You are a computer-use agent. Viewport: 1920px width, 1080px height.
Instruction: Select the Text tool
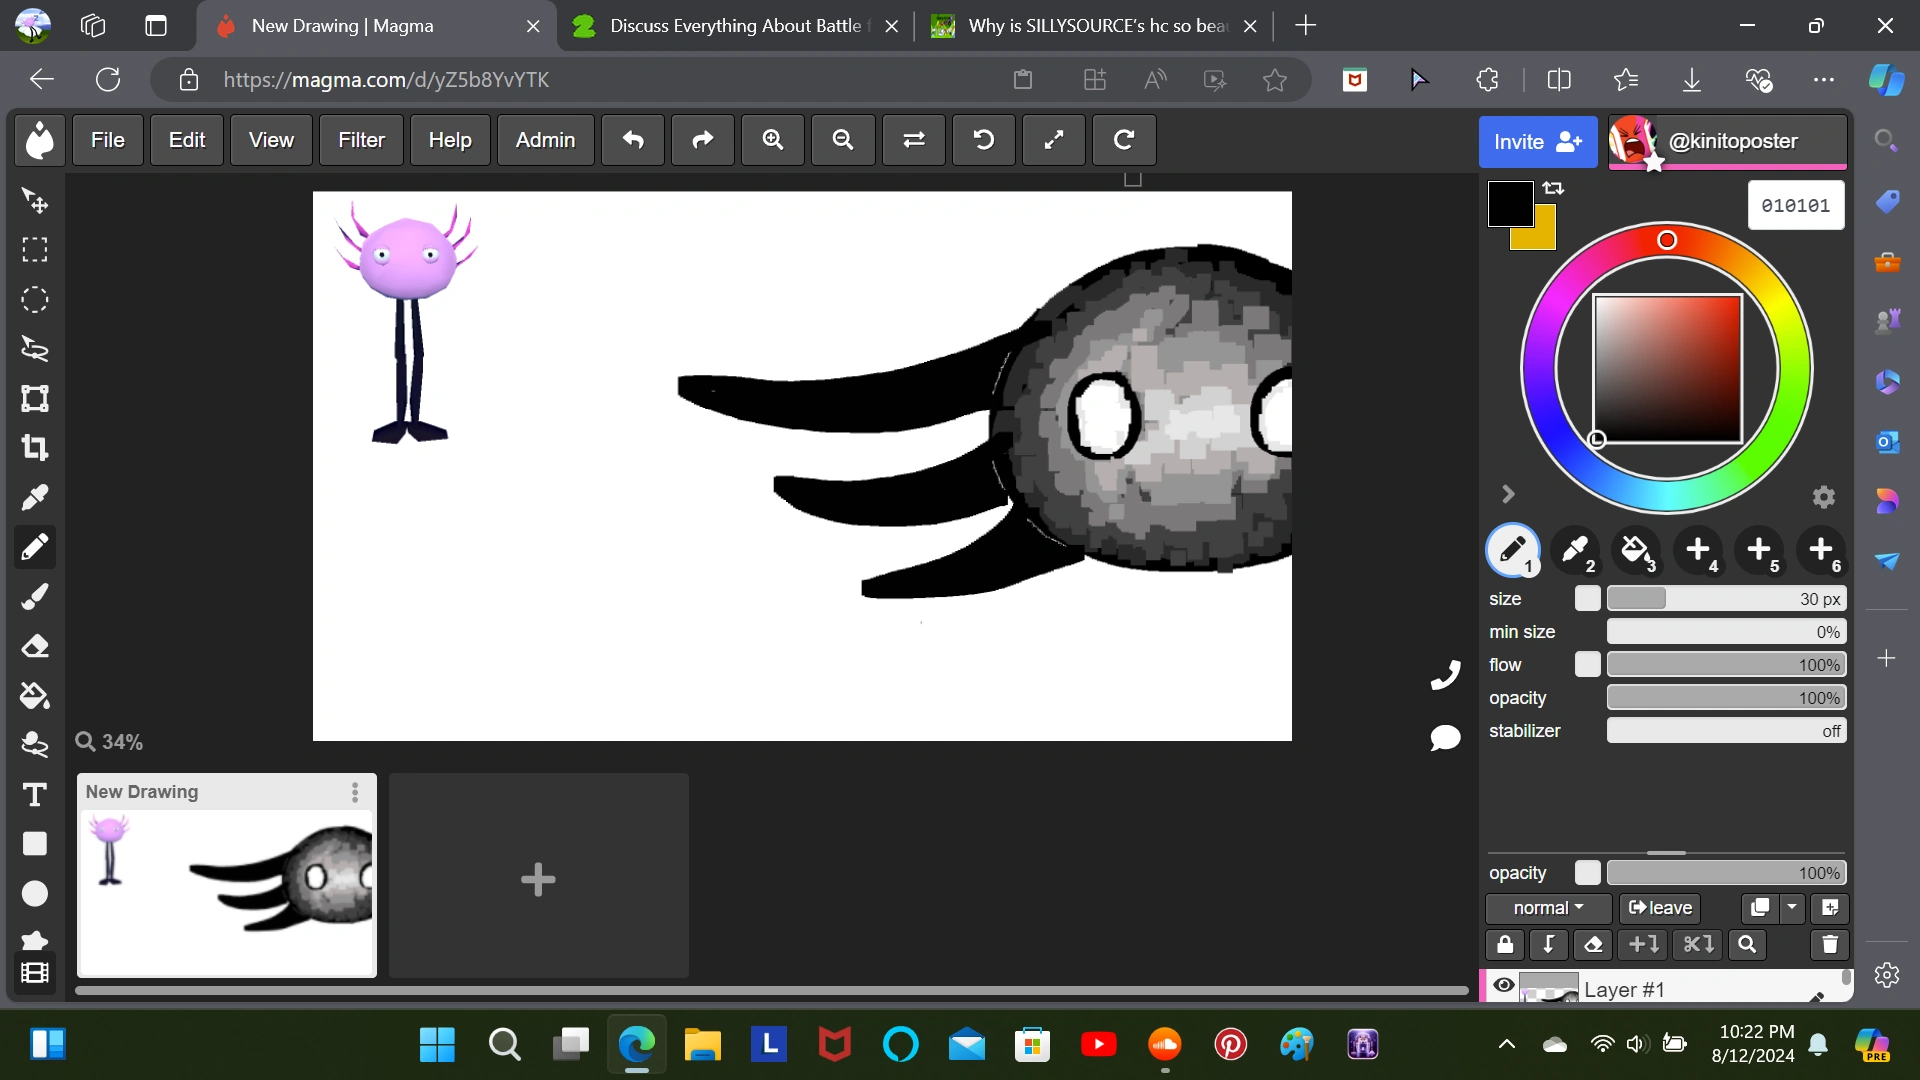(35, 795)
